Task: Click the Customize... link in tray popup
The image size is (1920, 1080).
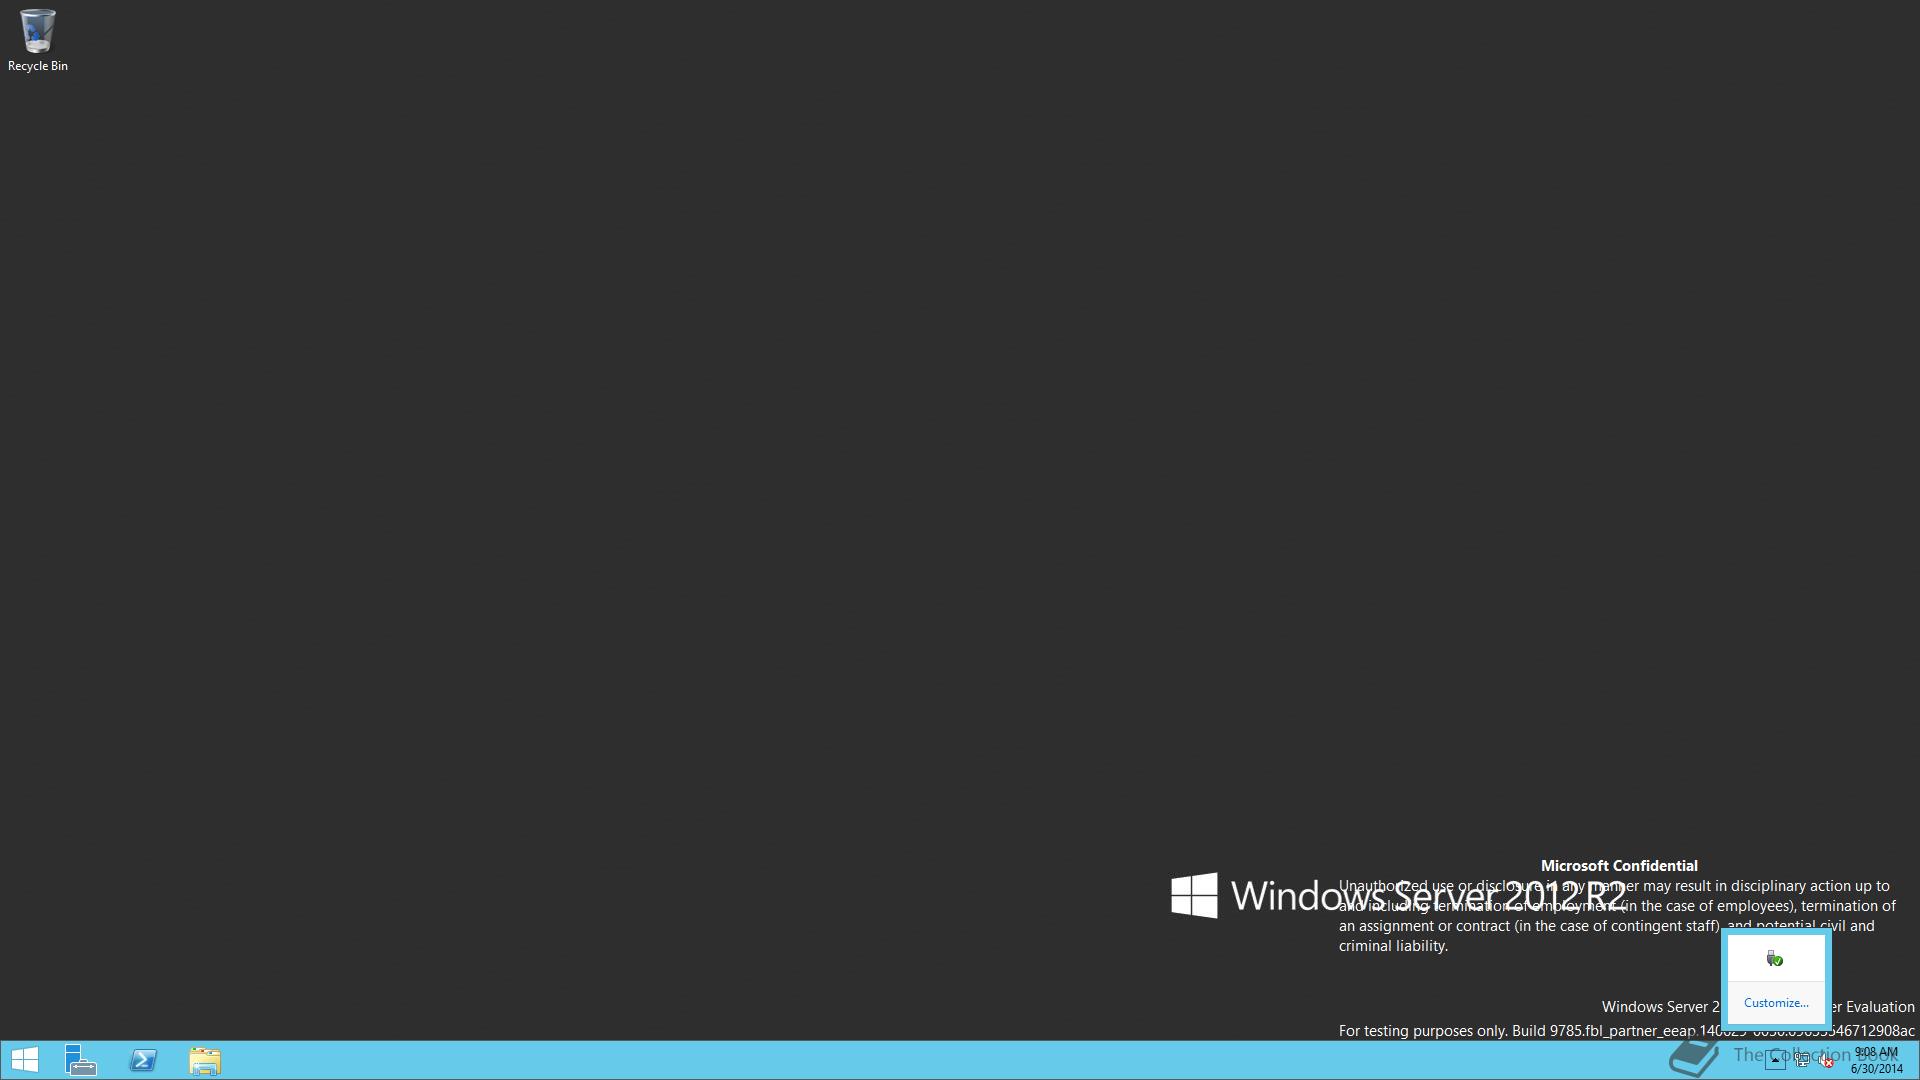Action: pyautogui.click(x=1776, y=1002)
